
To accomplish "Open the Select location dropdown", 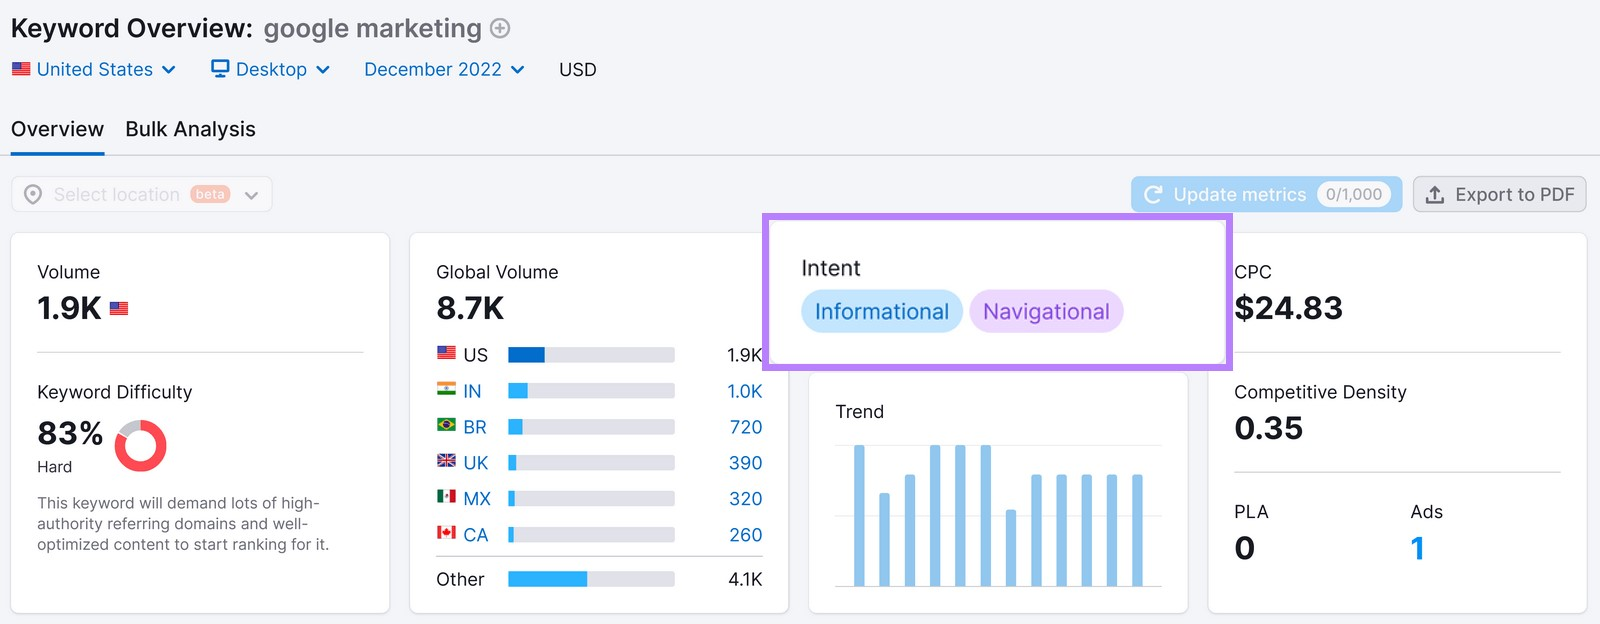I will click(x=142, y=194).
